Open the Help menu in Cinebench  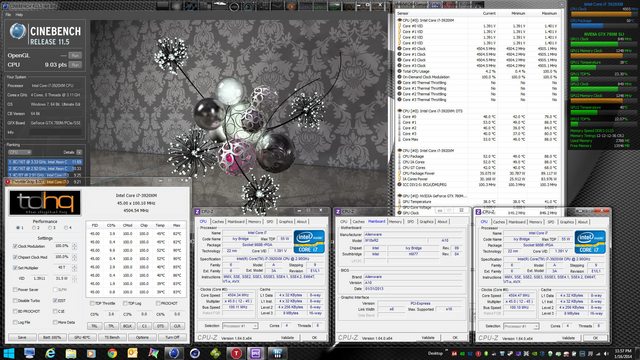(x=19, y=14)
